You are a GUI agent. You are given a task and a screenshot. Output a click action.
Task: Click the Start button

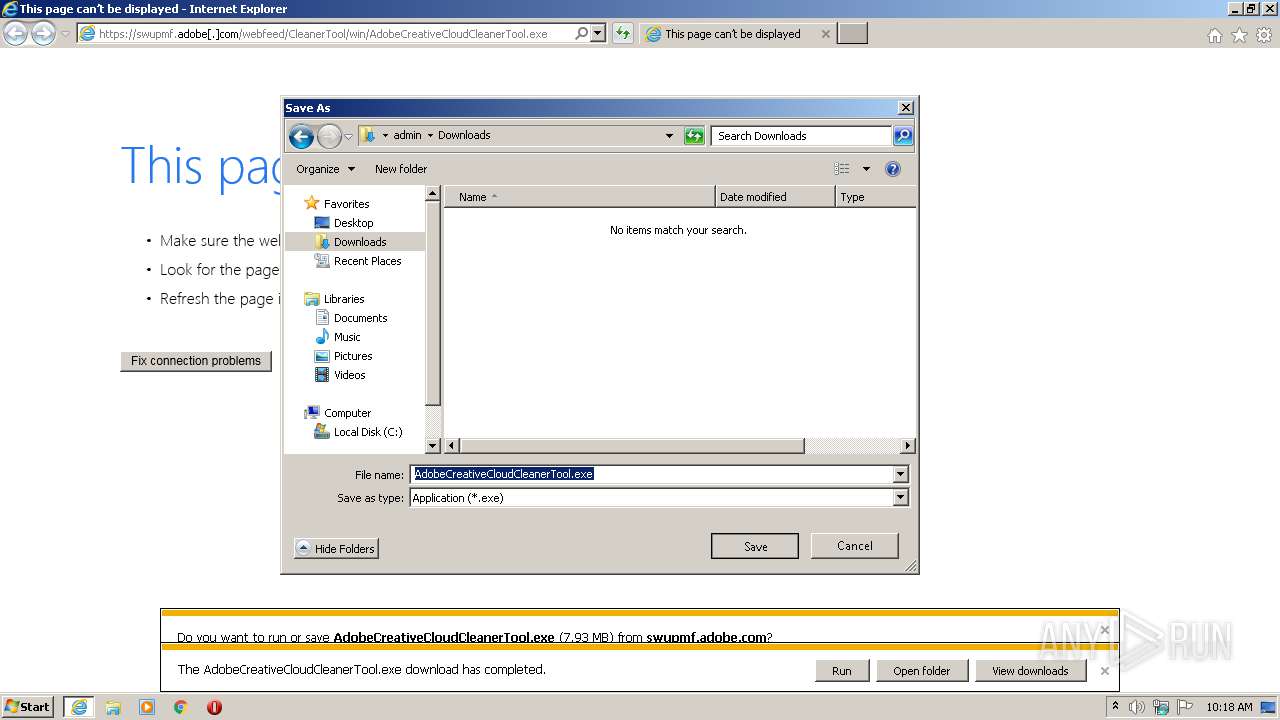(x=28, y=707)
